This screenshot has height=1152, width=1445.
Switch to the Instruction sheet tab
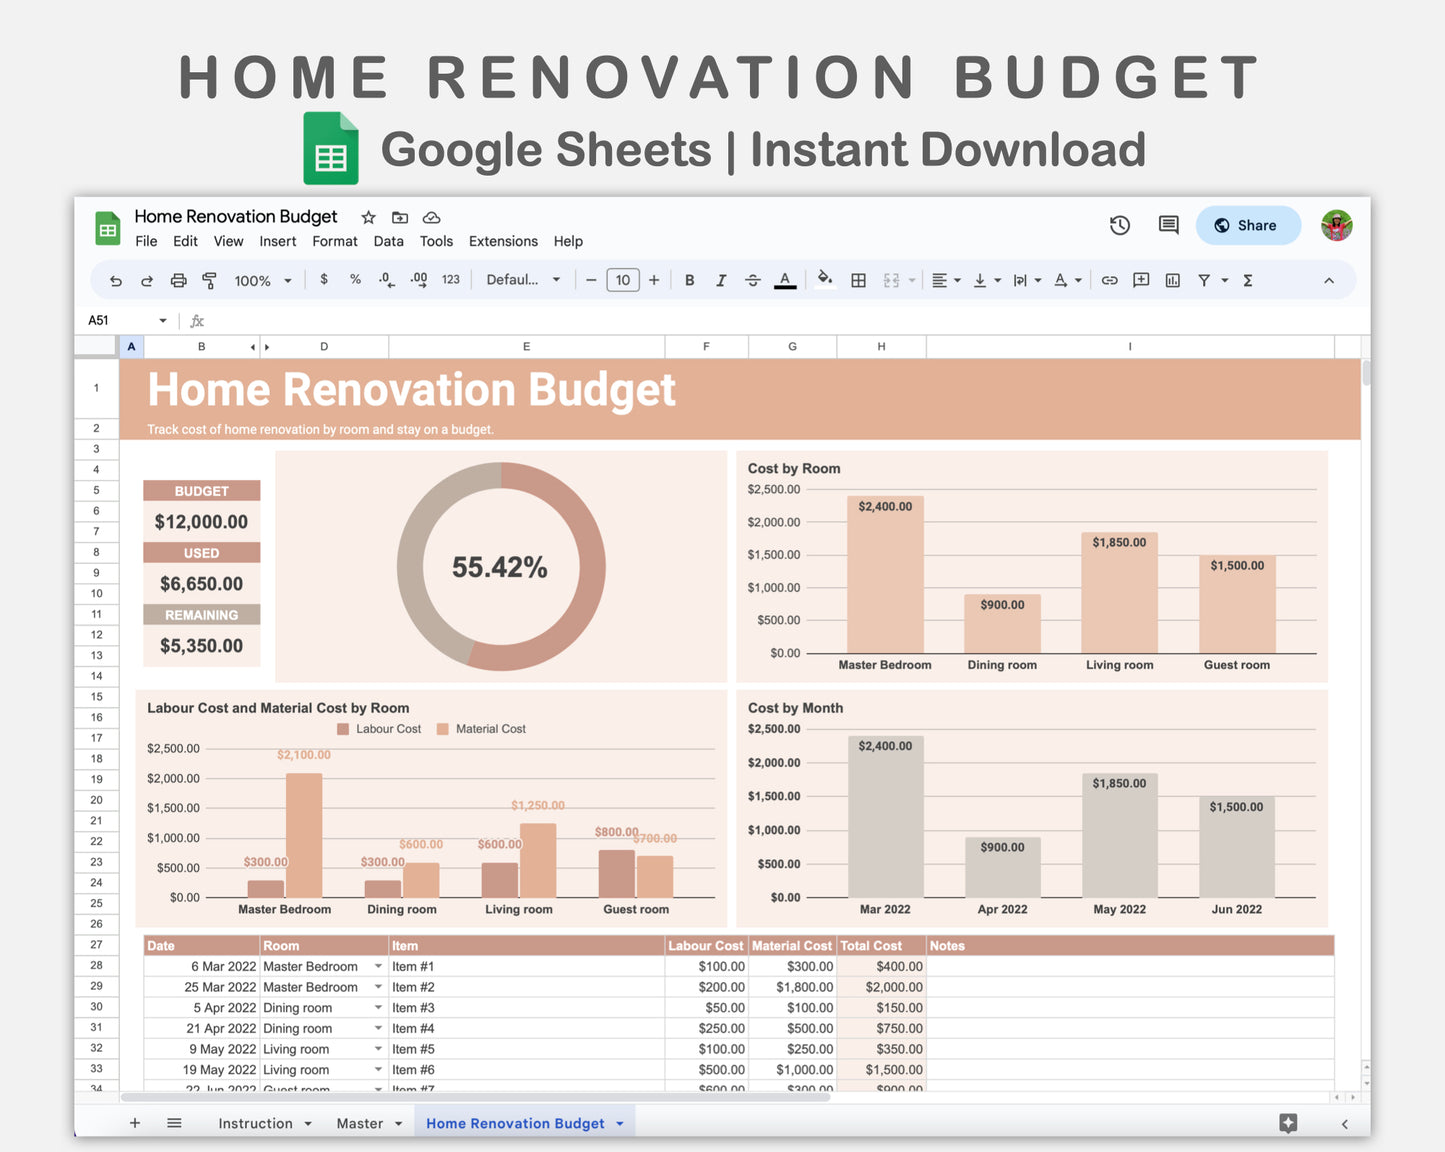[x=255, y=1123]
